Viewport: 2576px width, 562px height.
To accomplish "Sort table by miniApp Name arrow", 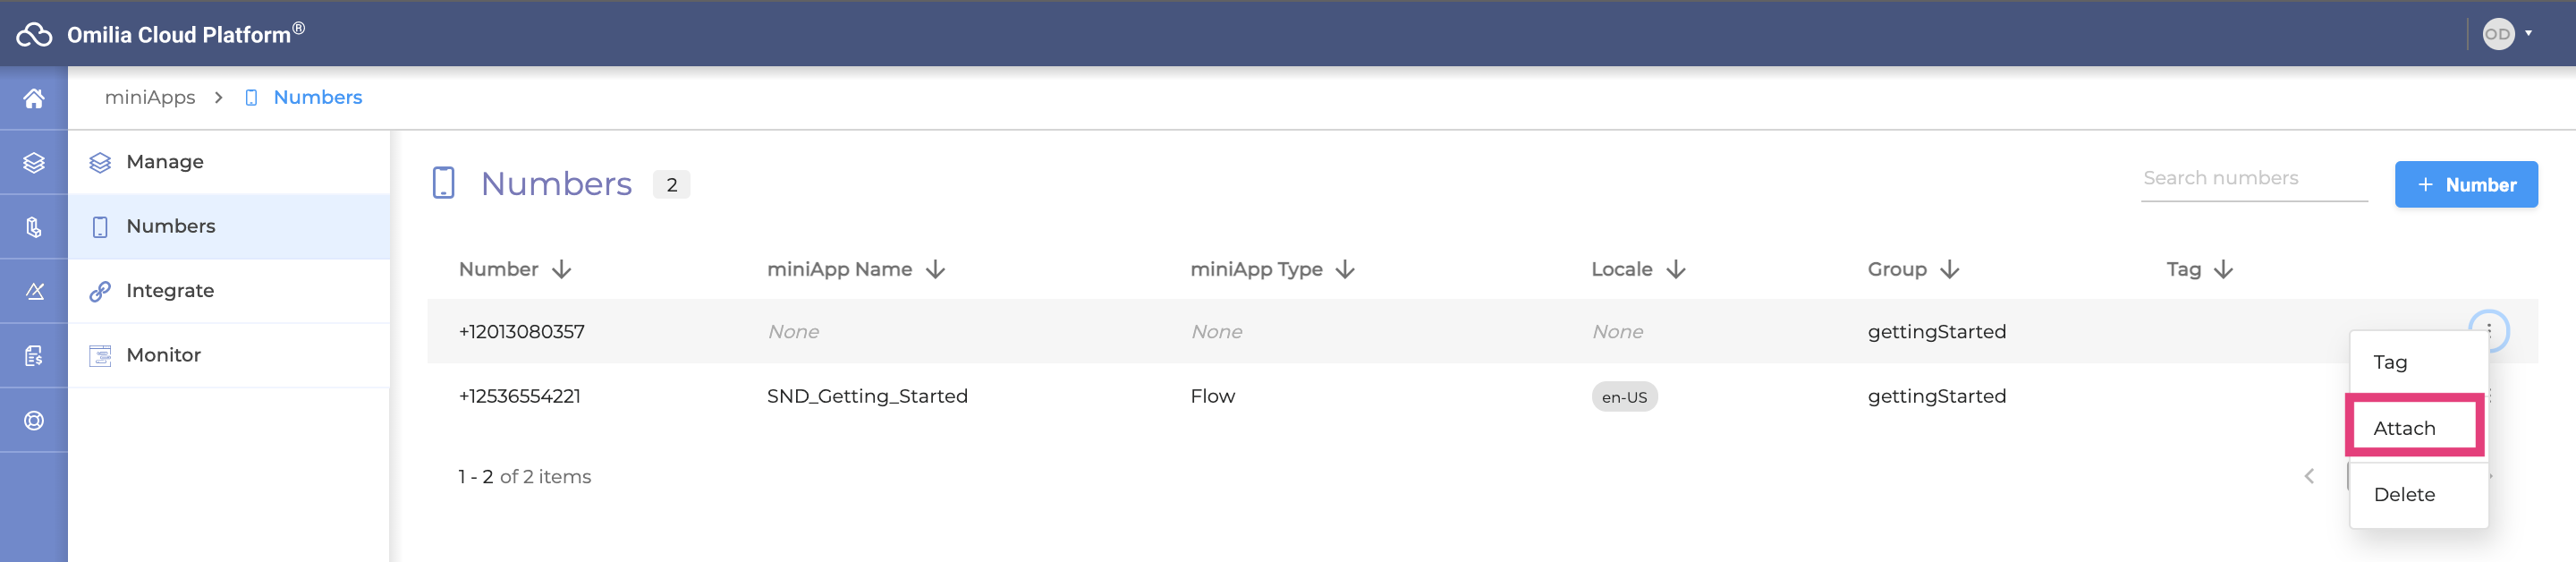I will [x=936, y=269].
